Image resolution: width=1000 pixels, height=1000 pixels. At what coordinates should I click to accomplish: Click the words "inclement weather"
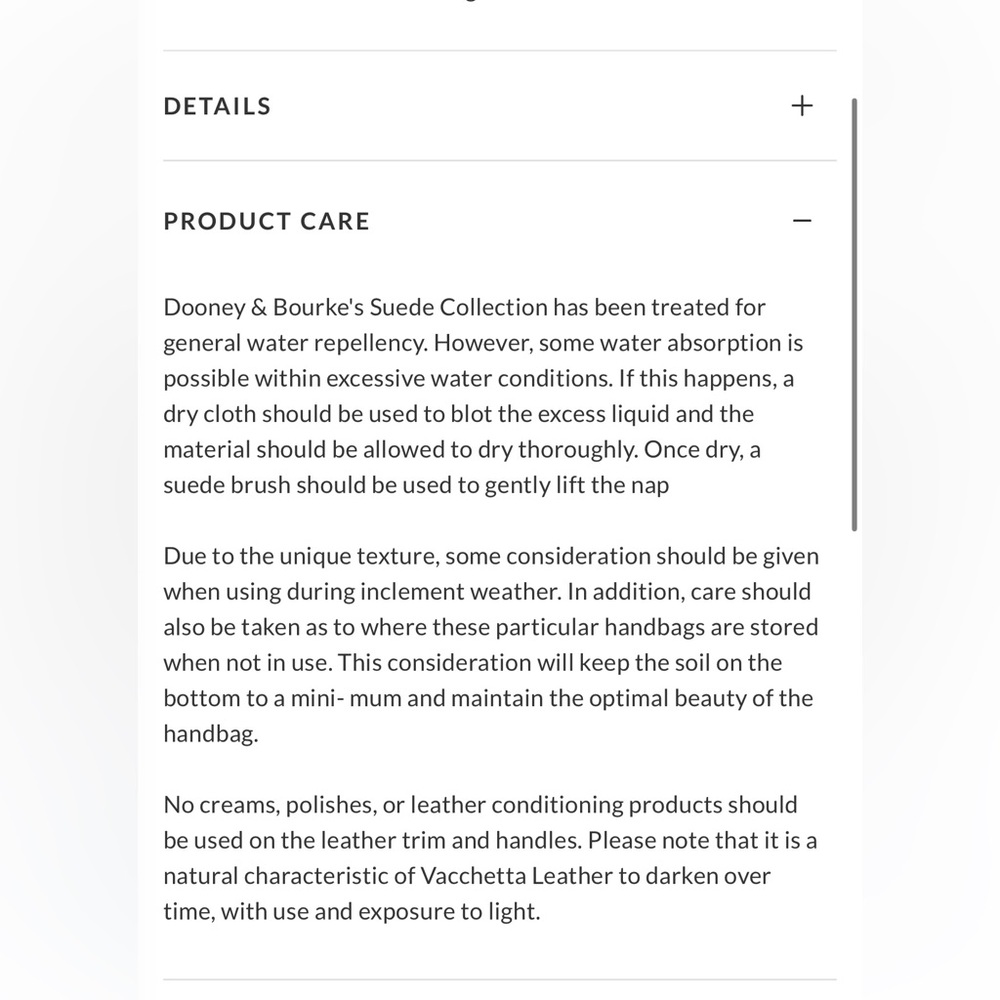[x=472, y=591]
